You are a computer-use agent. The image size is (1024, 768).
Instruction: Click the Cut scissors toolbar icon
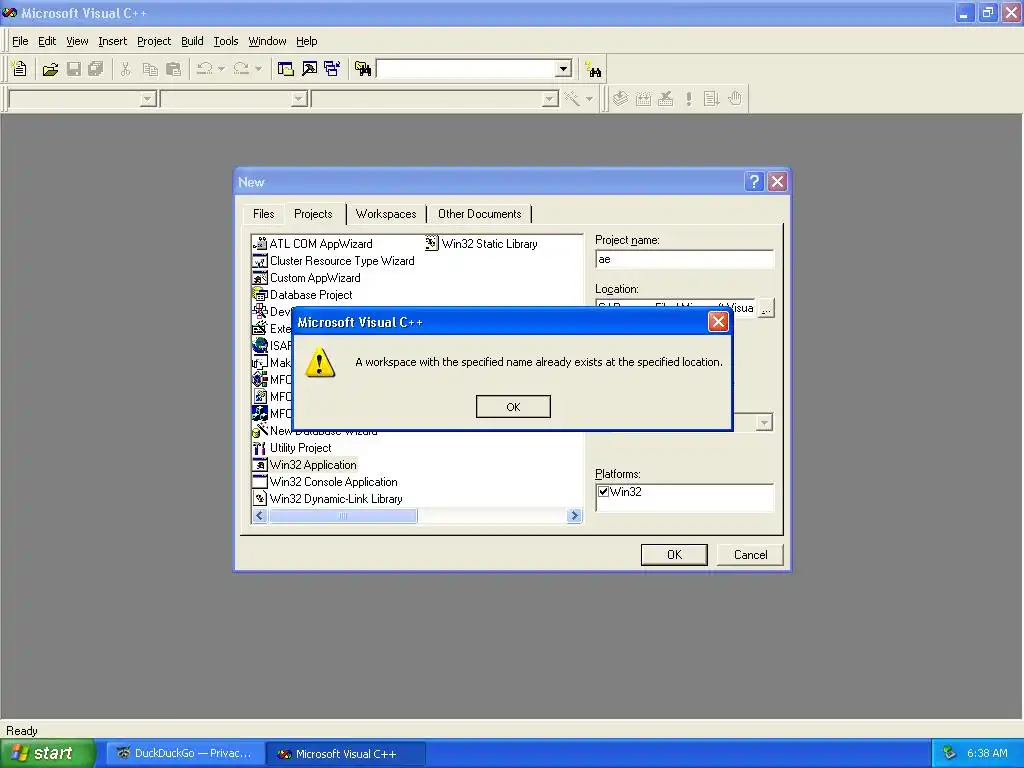(126, 69)
